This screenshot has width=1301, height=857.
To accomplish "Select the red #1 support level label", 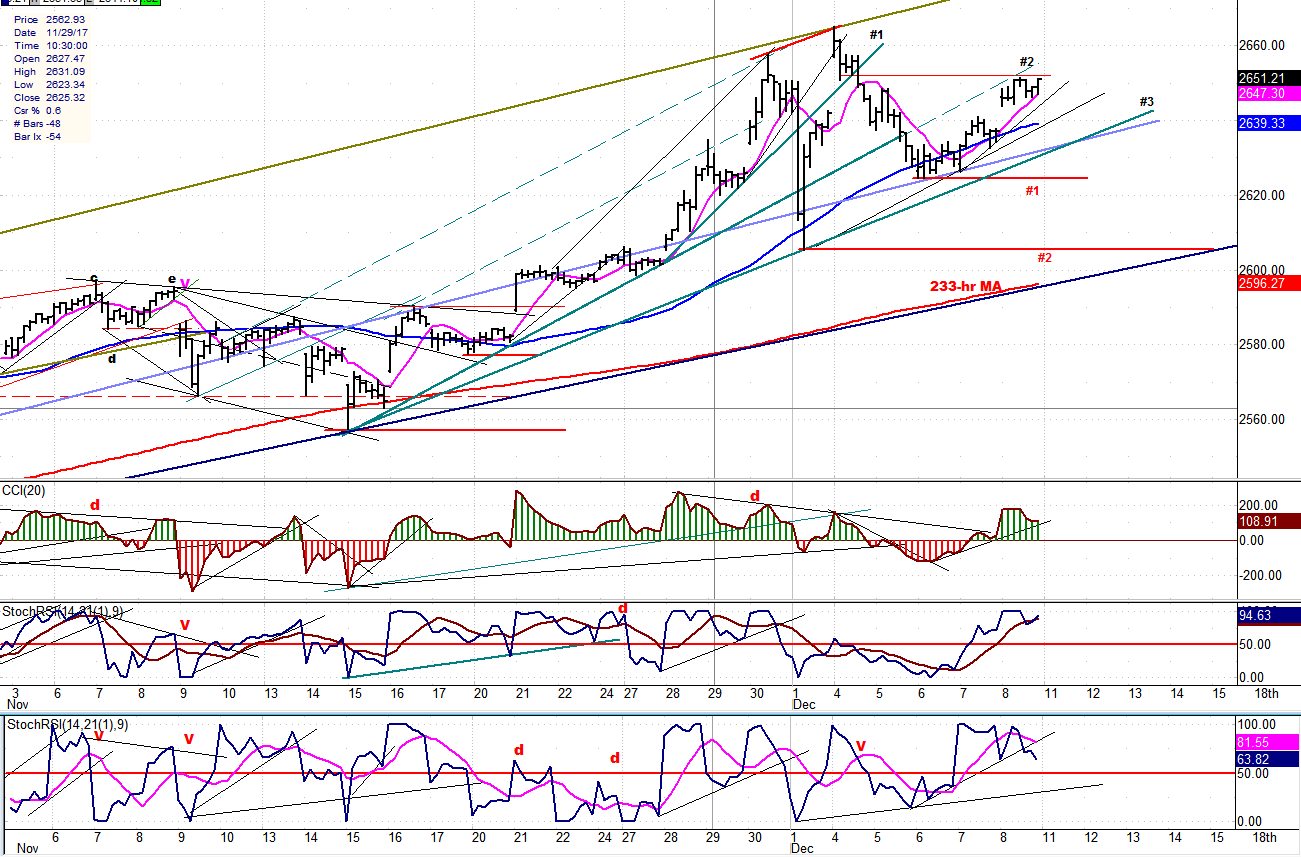I will 1034,190.
